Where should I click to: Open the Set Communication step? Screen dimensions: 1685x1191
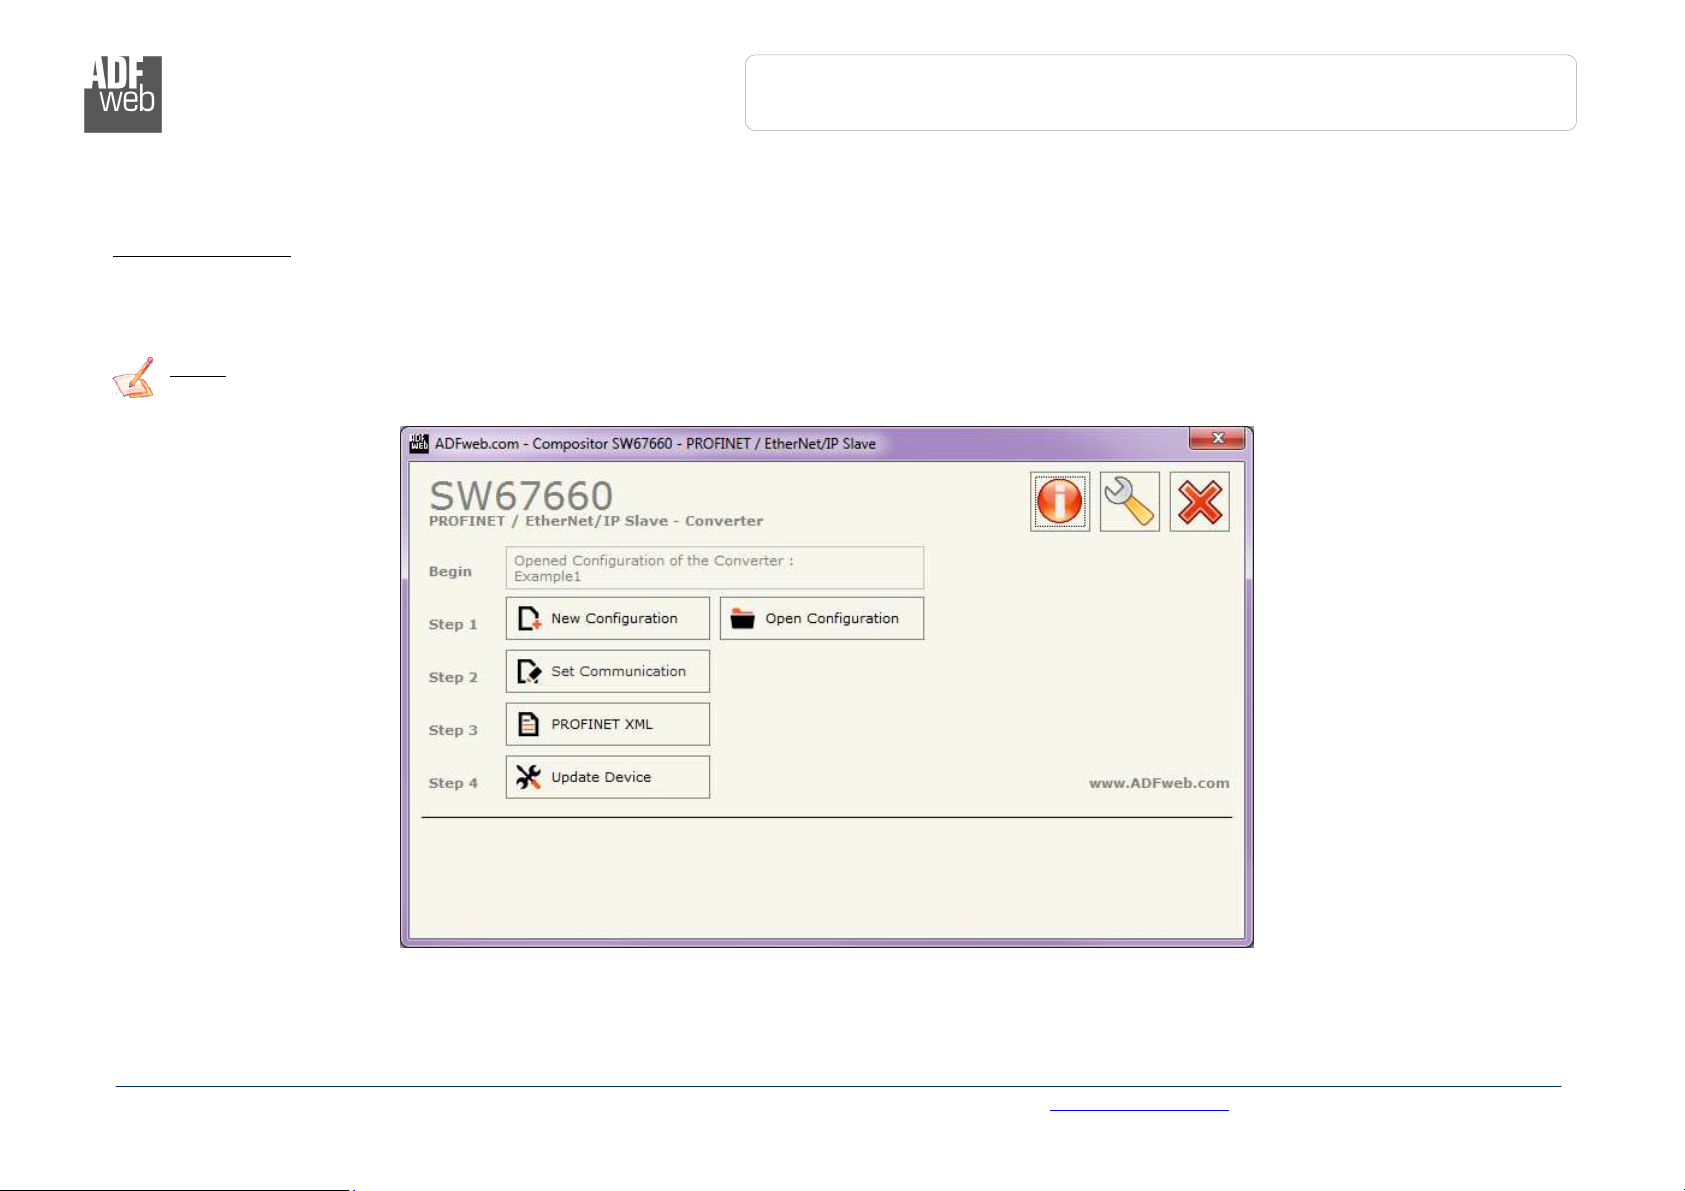[608, 671]
